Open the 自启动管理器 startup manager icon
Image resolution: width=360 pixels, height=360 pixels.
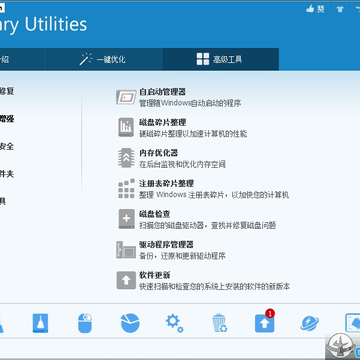tap(126, 97)
